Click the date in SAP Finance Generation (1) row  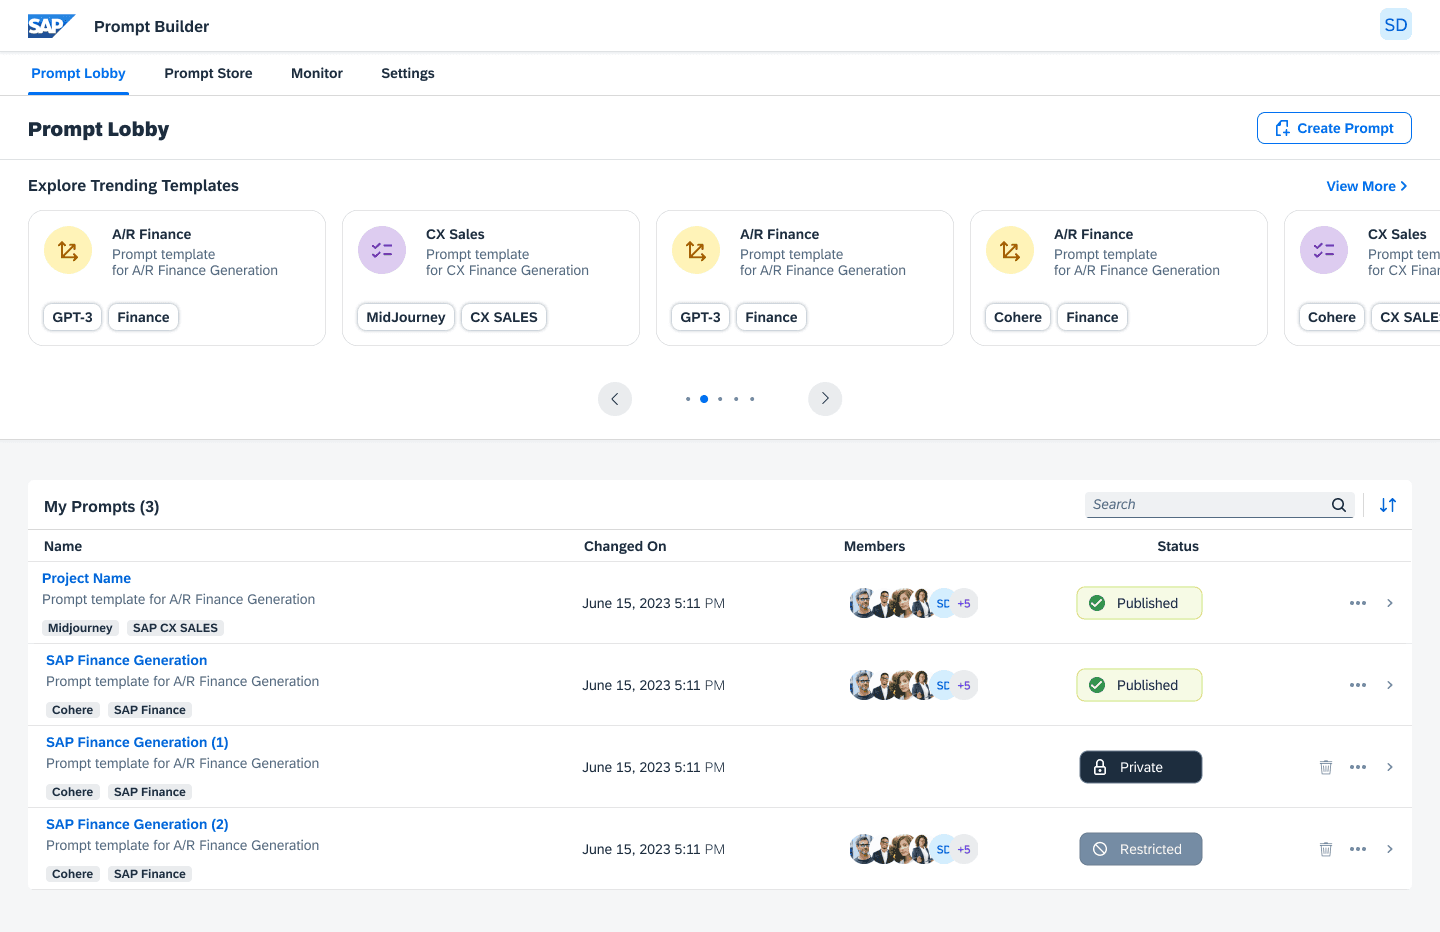click(654, 767)
